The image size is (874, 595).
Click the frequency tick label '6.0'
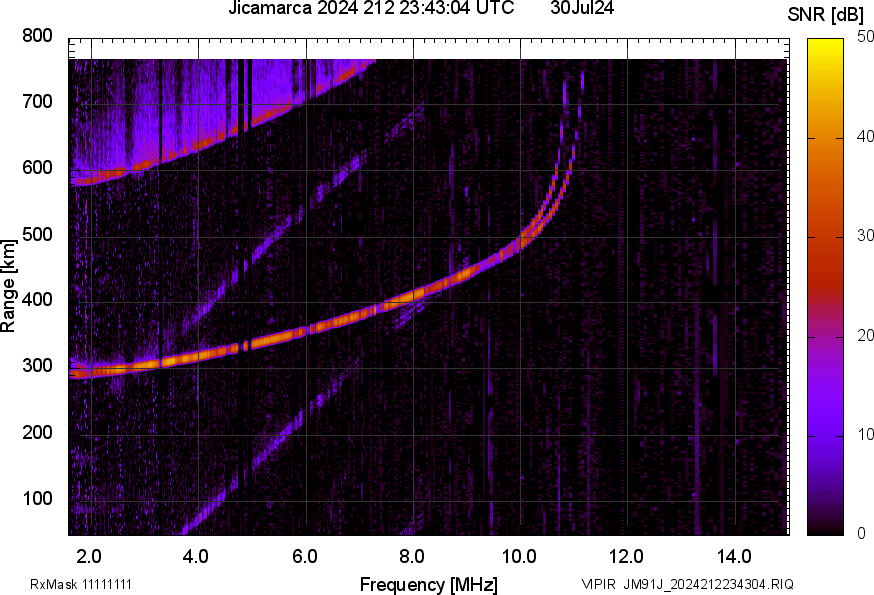click(x=305, y=556)
